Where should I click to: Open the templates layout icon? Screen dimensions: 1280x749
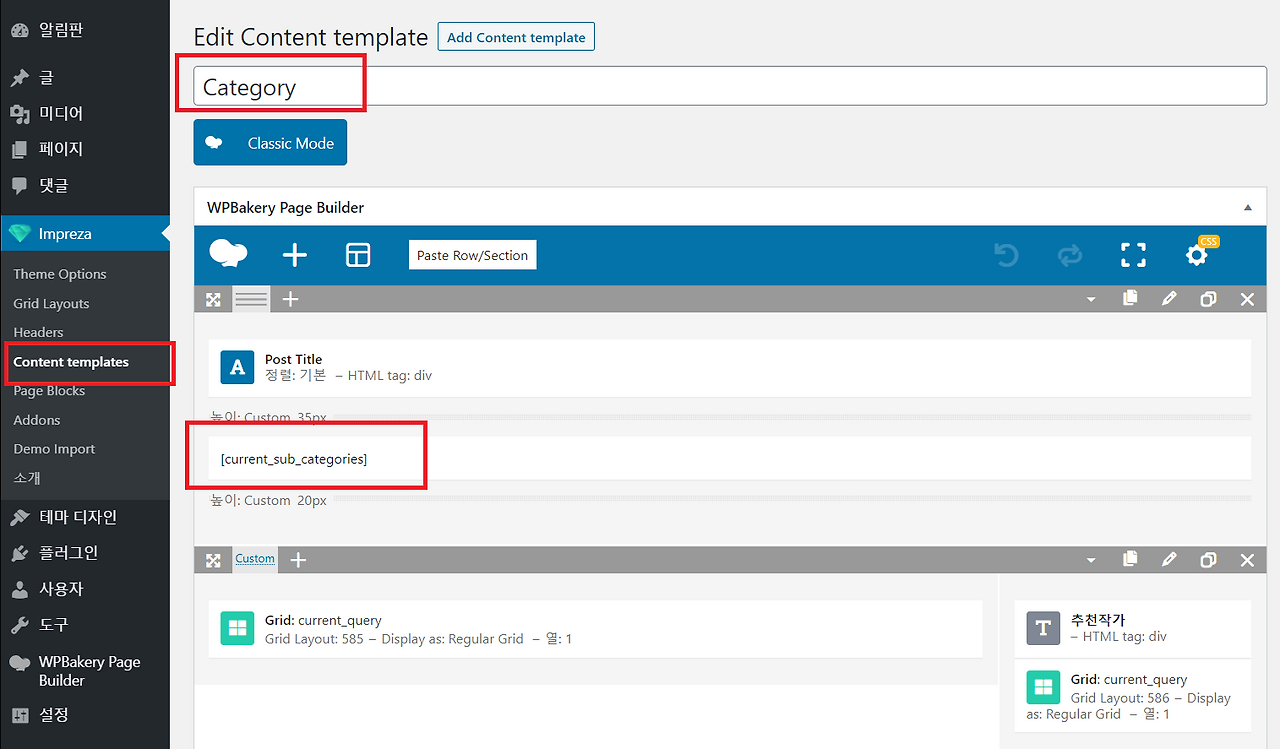[358, 255]
